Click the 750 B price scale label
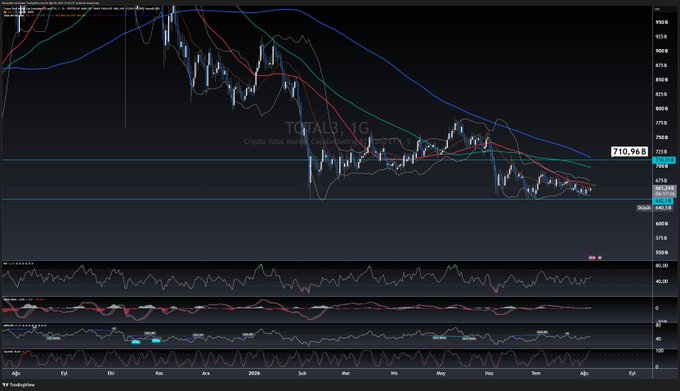Viewport: 680px width, 391px height. 661,137
